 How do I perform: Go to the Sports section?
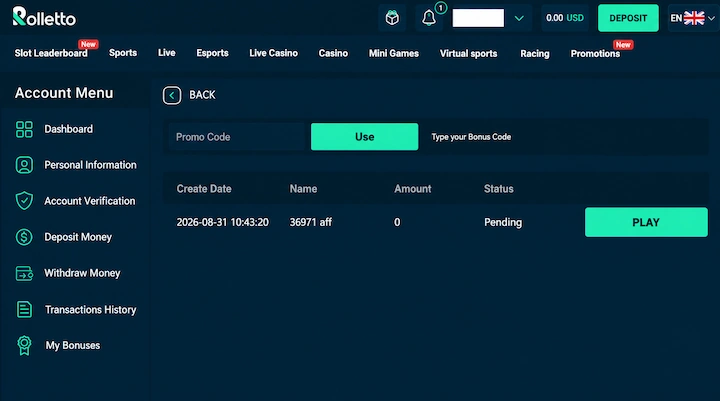[123, 53]
